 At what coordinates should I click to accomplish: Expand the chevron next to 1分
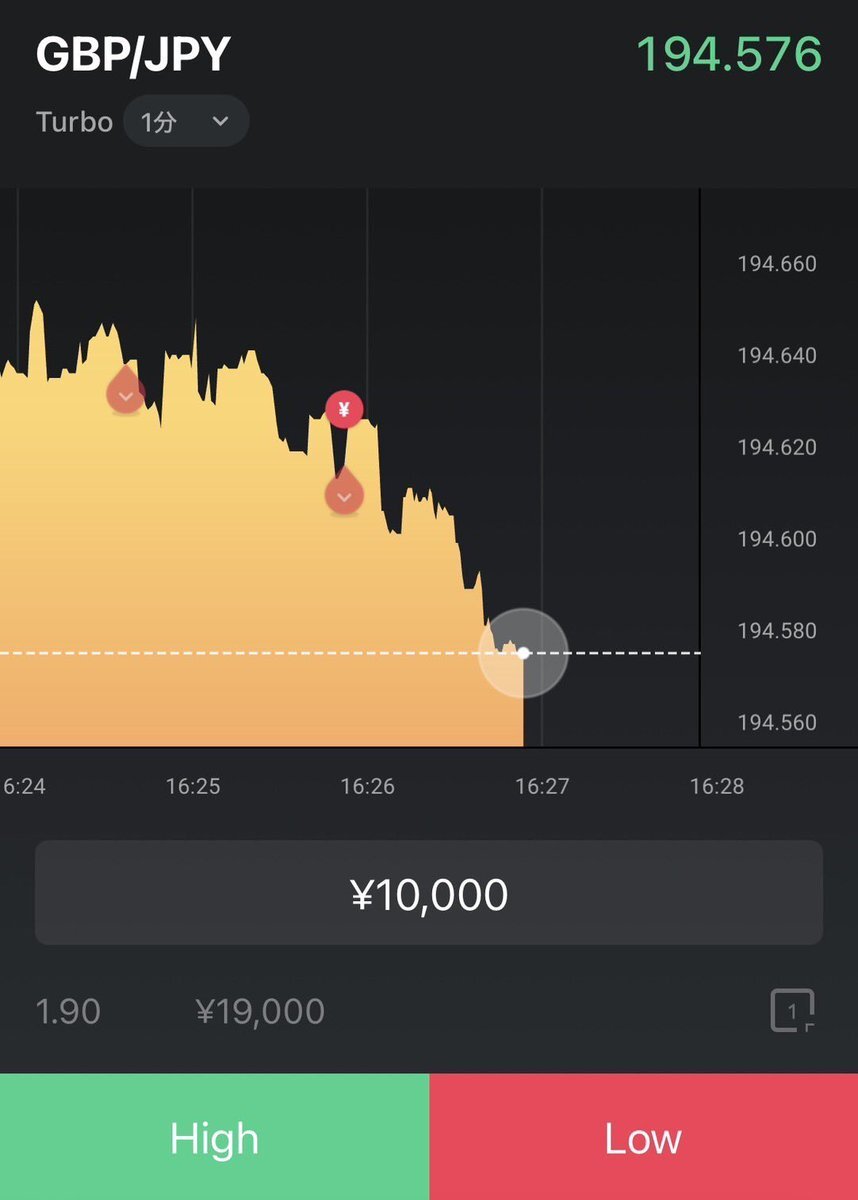point(221,122)
